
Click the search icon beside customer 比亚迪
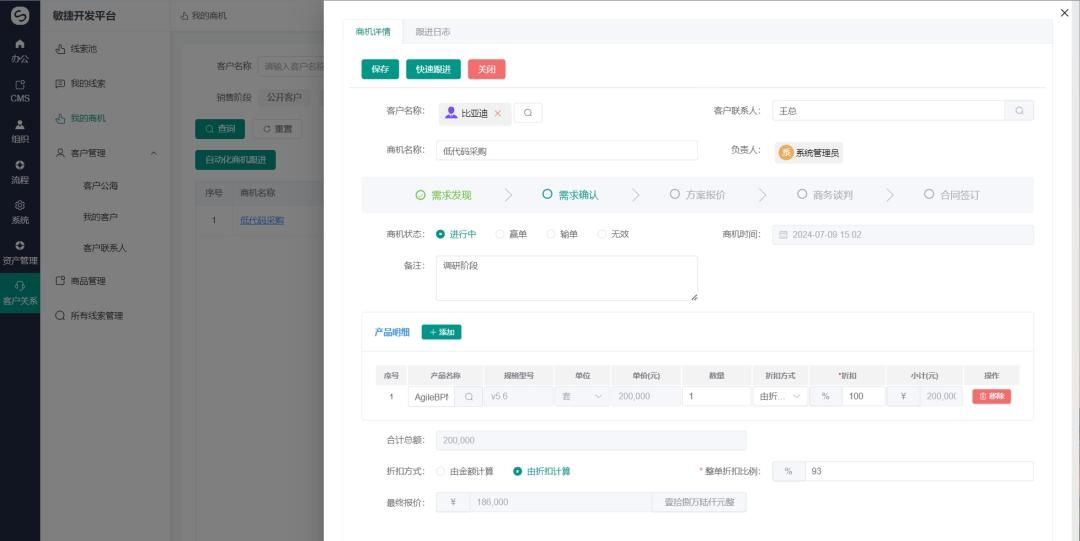tap(528, 113)
